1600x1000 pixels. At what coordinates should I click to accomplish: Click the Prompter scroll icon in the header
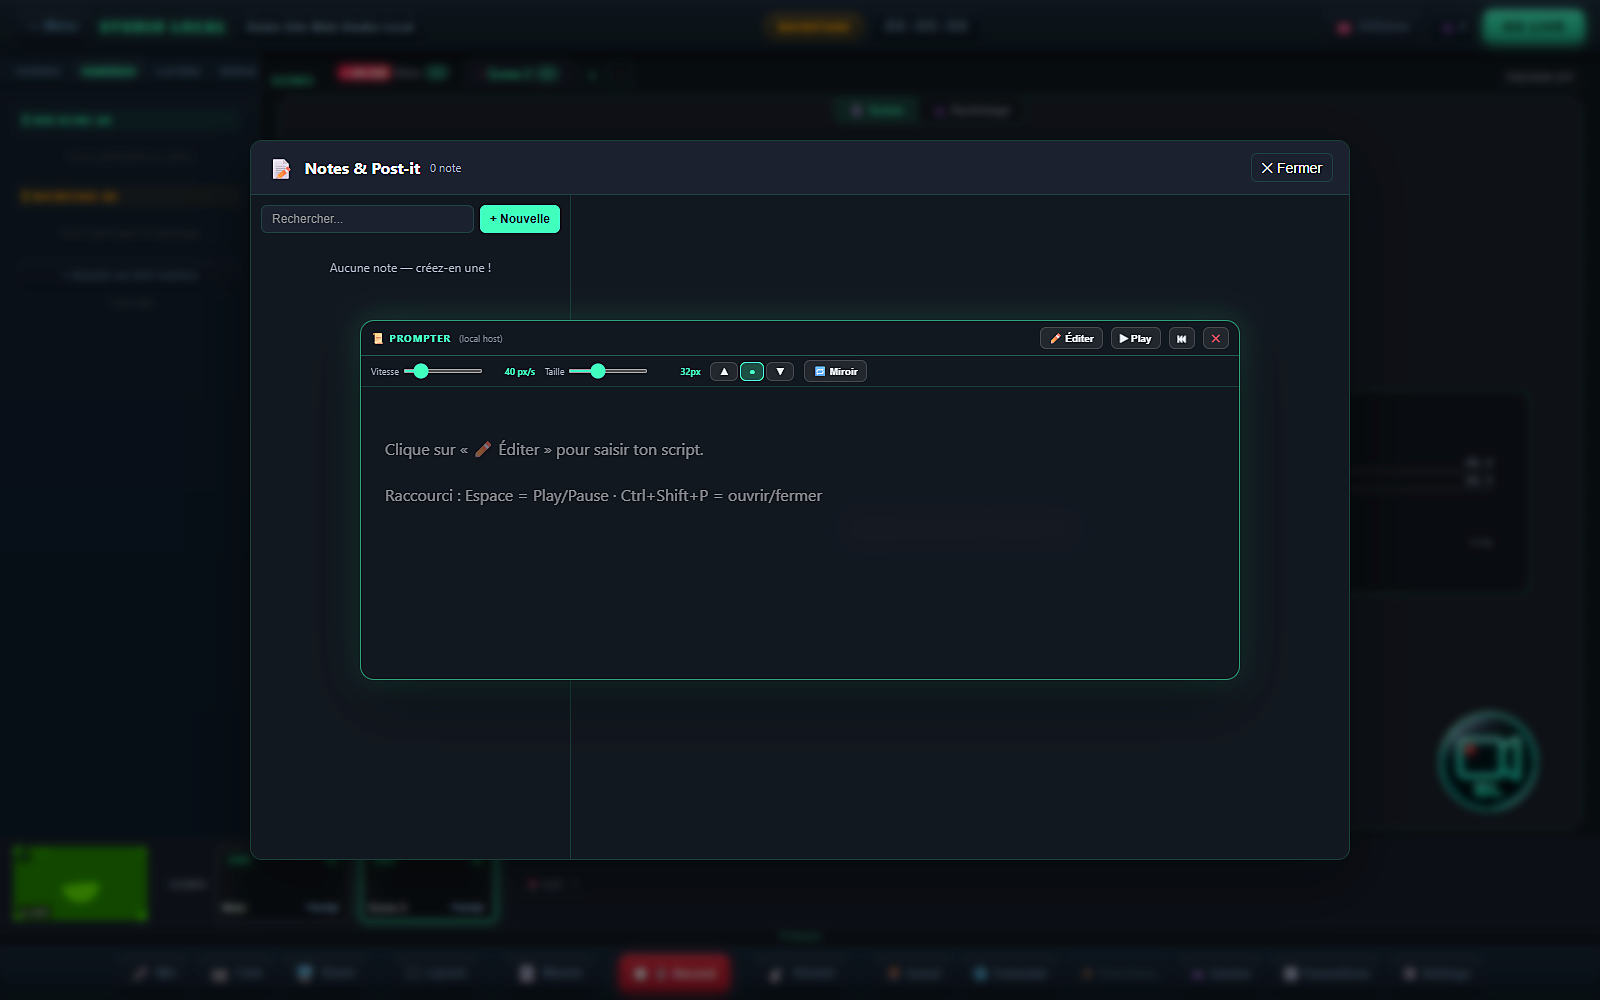378,339
